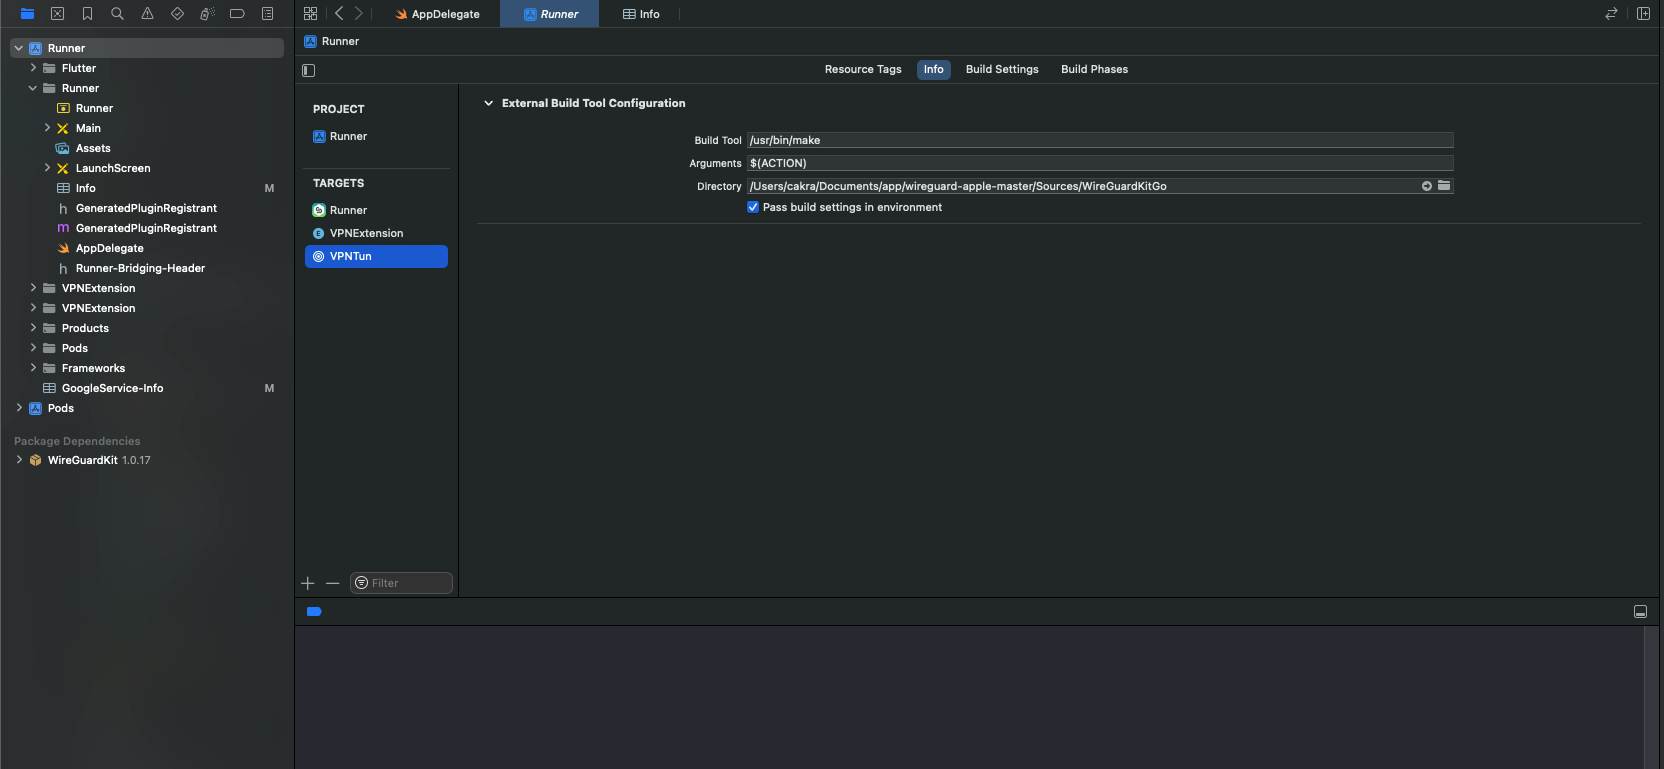Click the Build Tool path field
Image resolution: width=1664 pixels, height=769 pixels.
pos(1099,140)
